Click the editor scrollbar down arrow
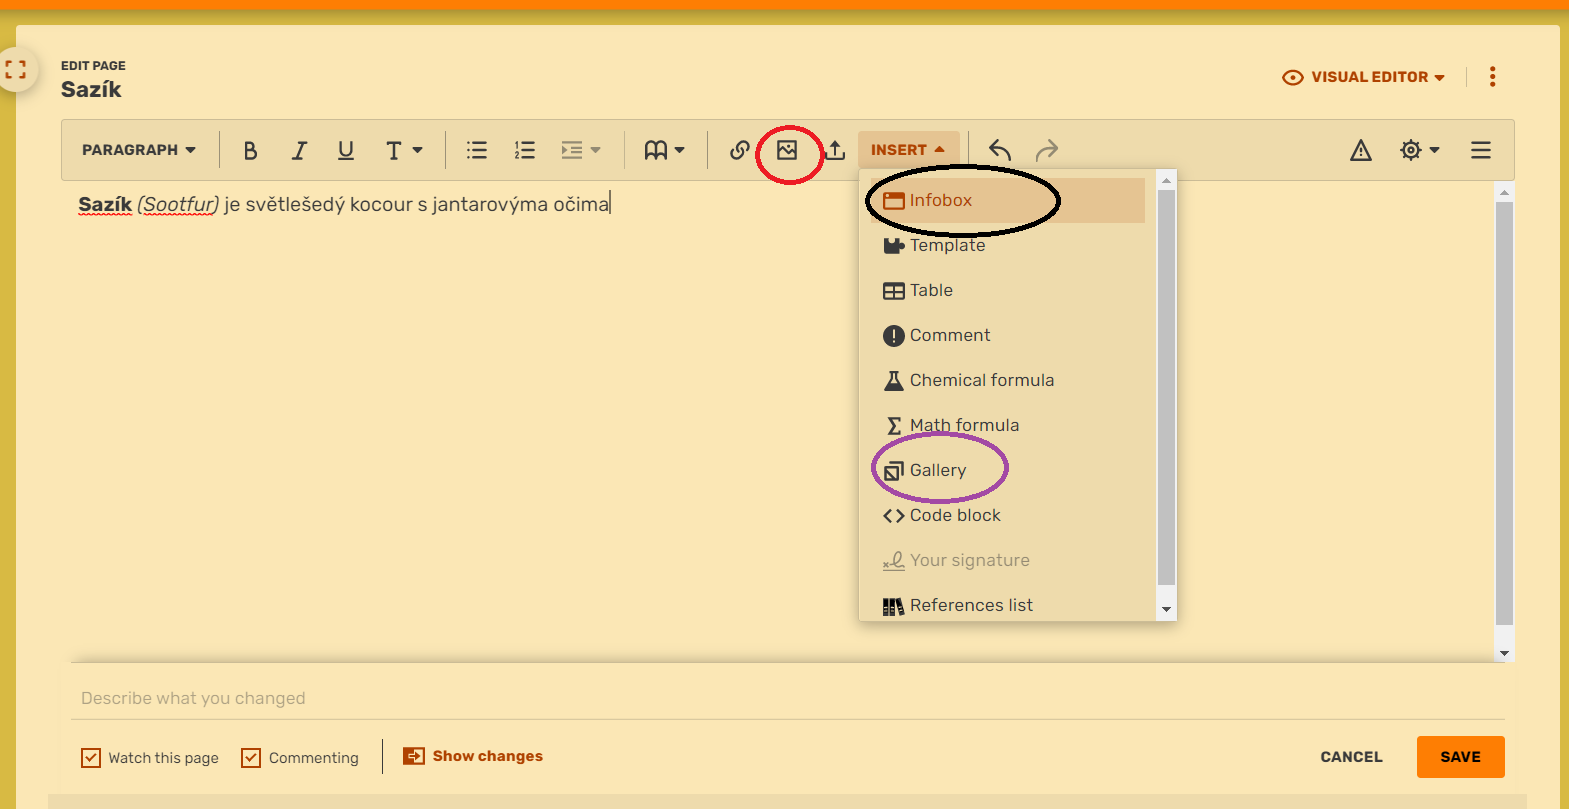Viewport: 1569px width, 809px height. (1504, 653)
